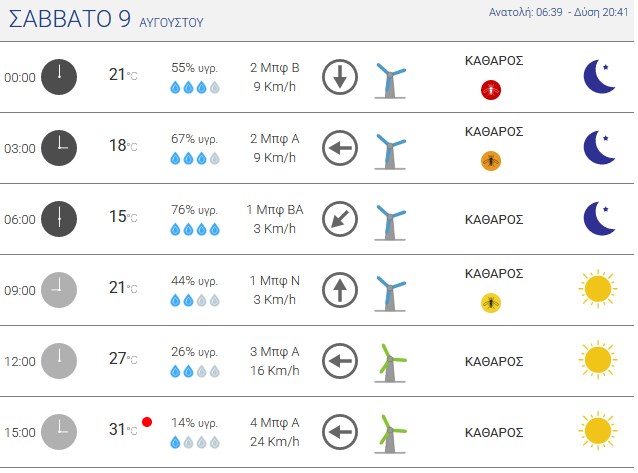The width and height of the screenshot is (638, 473).
Task: Click the sun icon in the 15:00 row
Action: [598, 431]
